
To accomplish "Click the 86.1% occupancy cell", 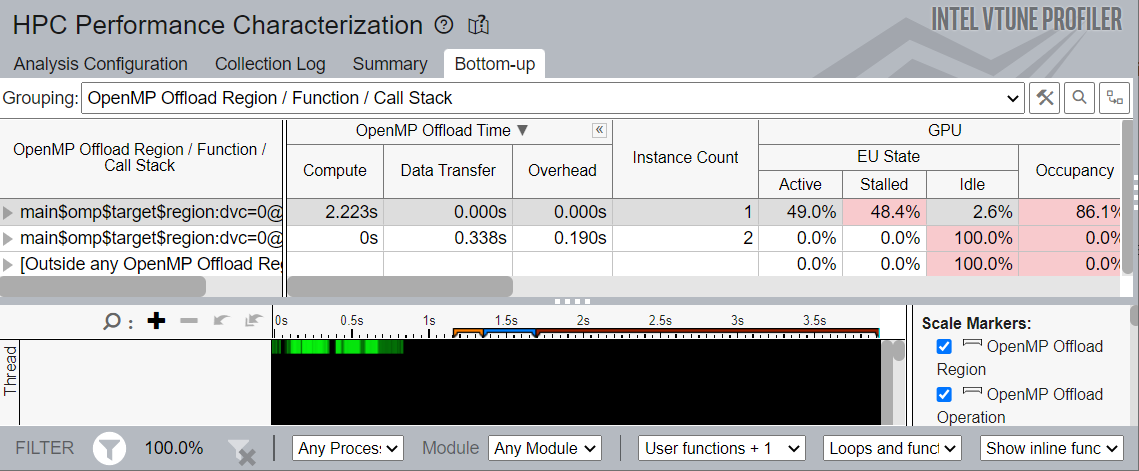I will point(1071,212).
